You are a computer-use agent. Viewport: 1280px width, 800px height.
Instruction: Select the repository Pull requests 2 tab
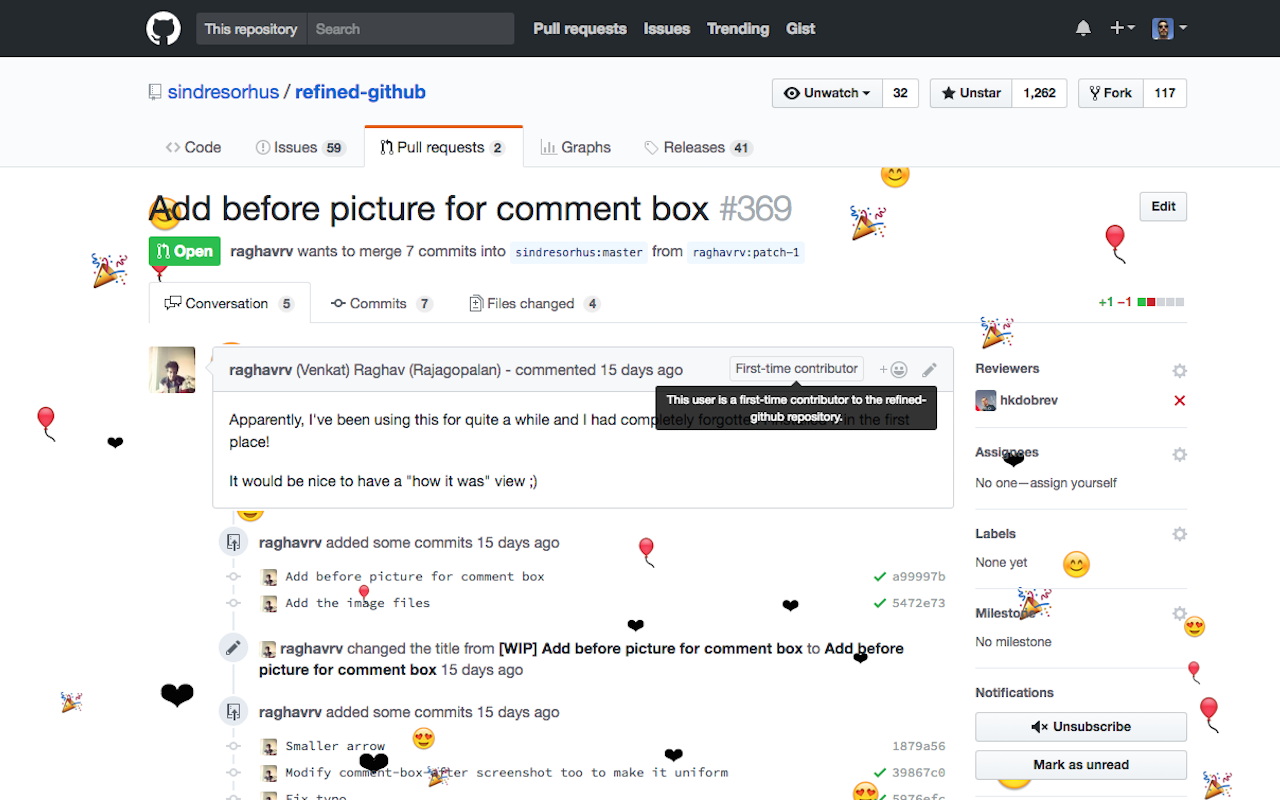pyautogui.click(x=443, y=147)
